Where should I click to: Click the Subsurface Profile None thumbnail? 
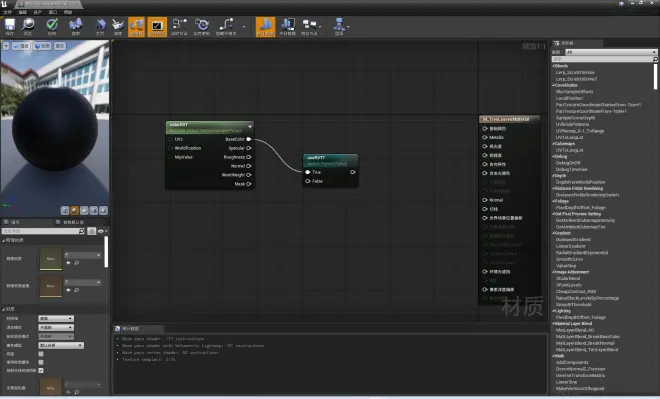(x=51, y=387)
